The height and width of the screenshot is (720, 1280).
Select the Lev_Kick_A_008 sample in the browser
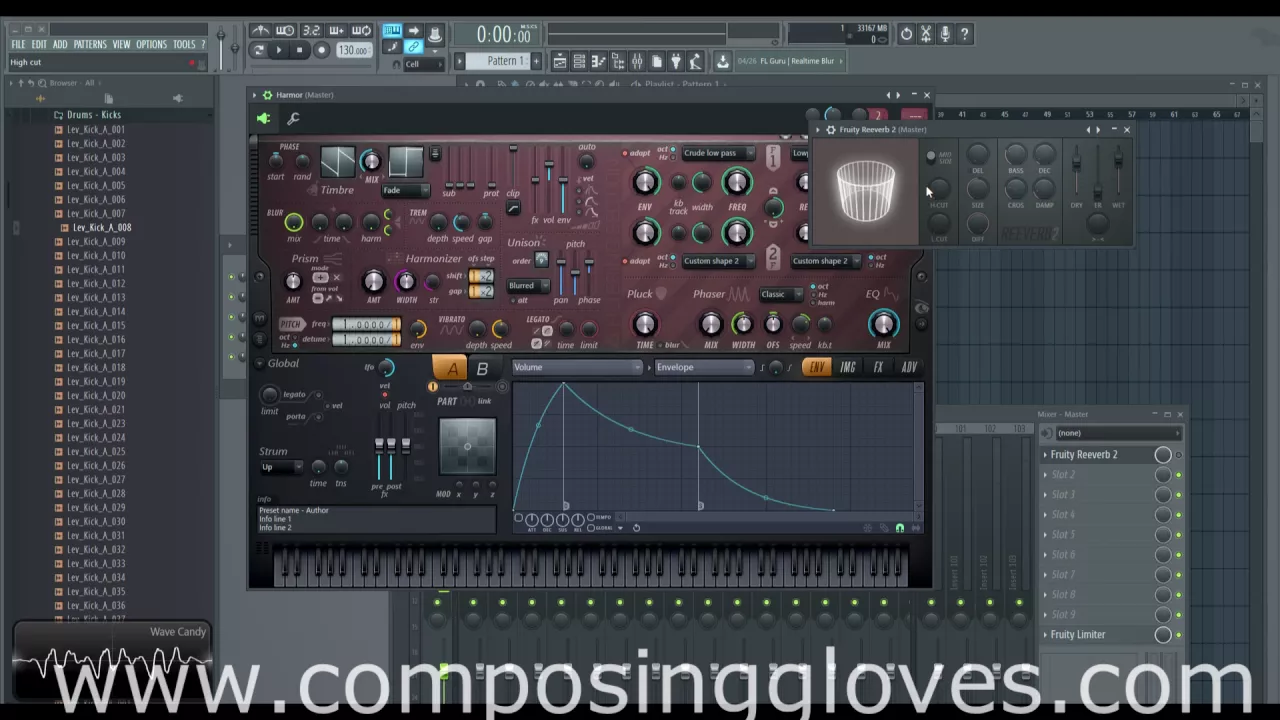coord(102,228)
